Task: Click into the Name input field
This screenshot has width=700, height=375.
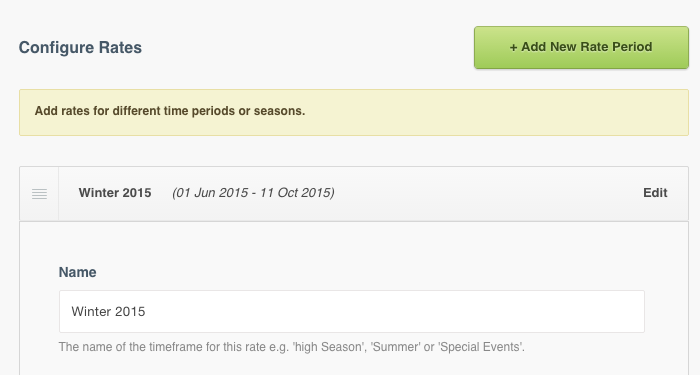Action: tap(352, 312)
